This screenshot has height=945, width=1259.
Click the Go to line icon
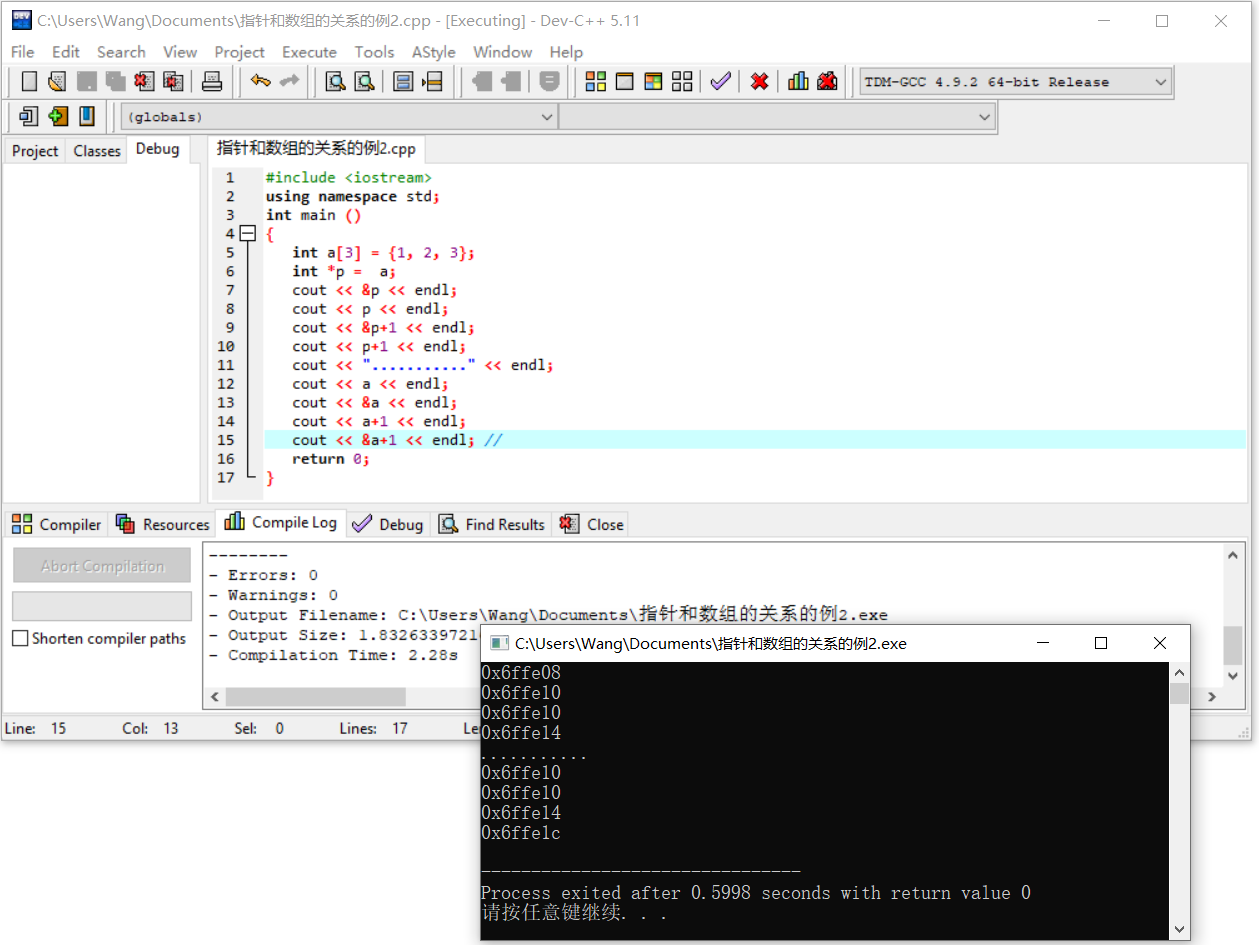433,82
